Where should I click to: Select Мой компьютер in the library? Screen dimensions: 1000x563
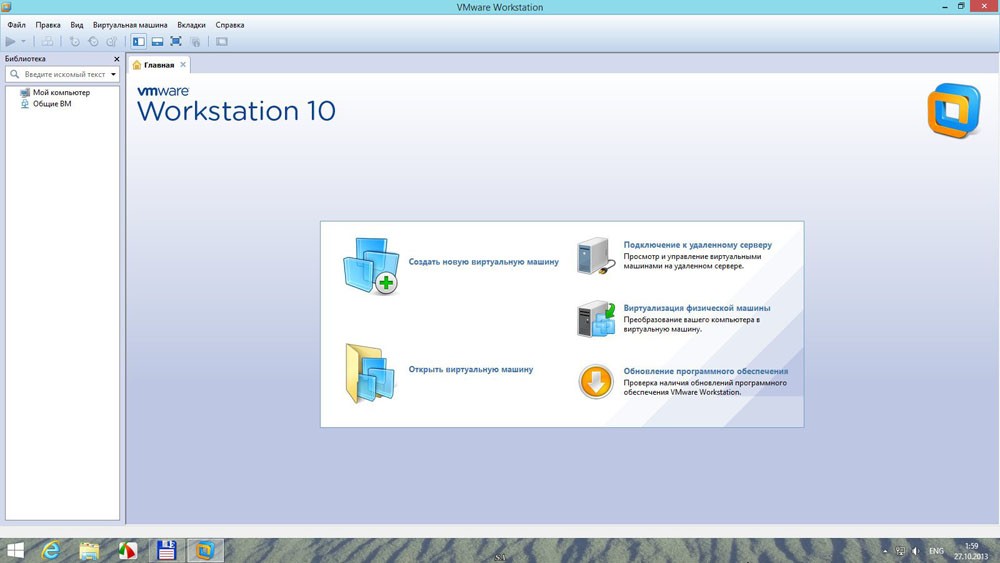[x=61, y=92]
